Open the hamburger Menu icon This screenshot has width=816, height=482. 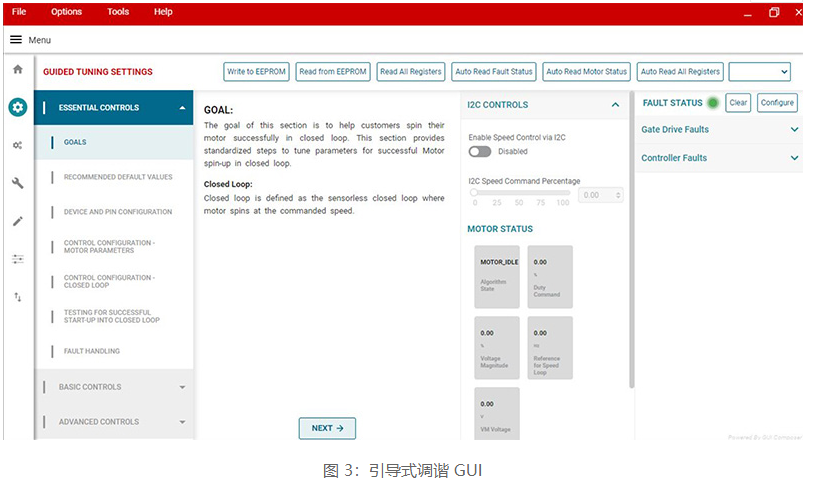(x=16, y=40)
